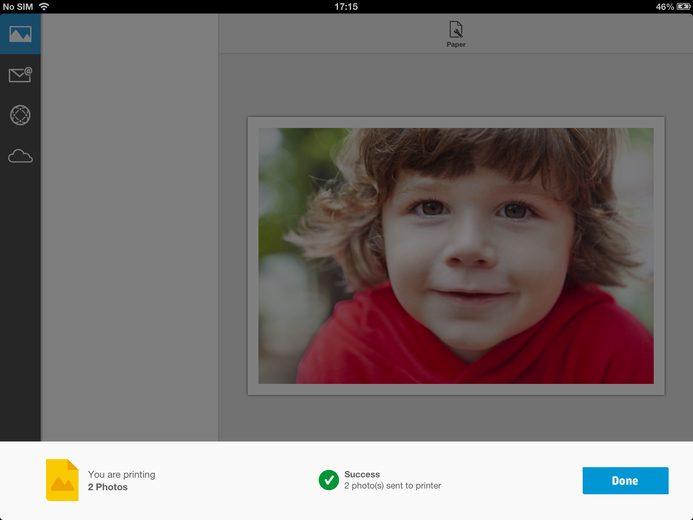This screenshot has width=693, height=520.
Task: Tap the "No SIM" carrier text
Action: click(x=18, y=7)
